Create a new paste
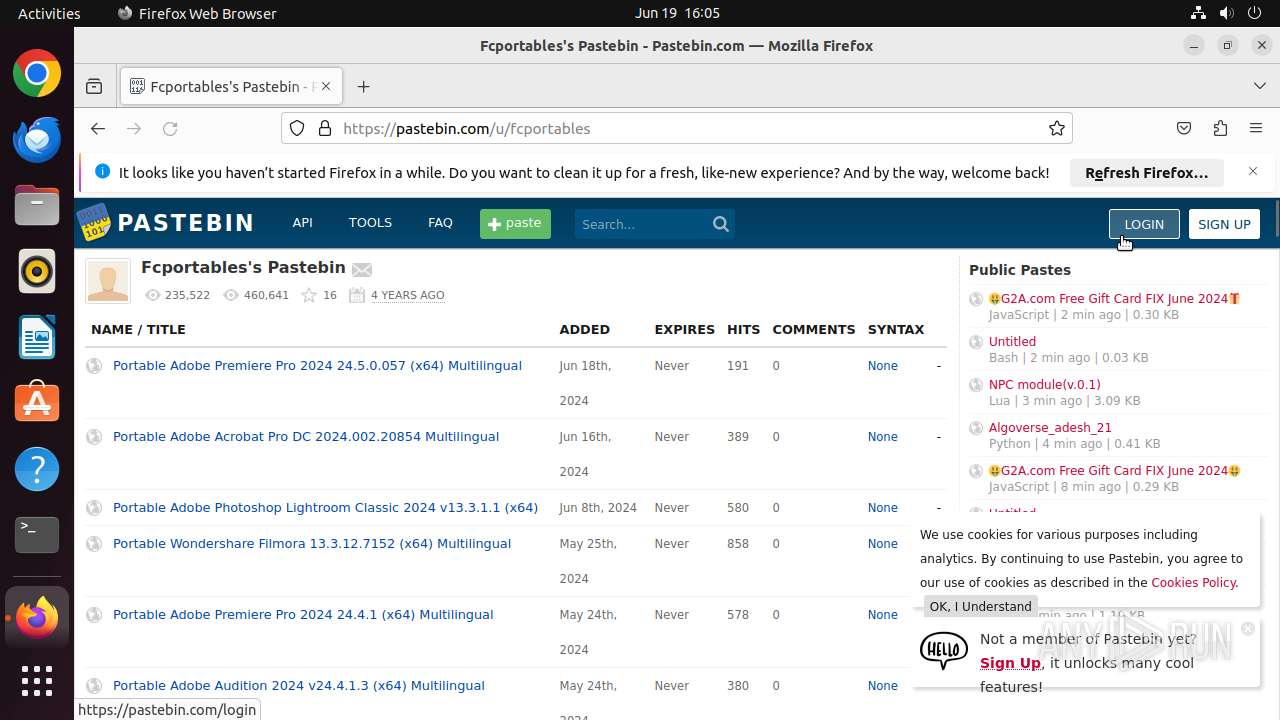The width and height of the screenshot is (1280, 720). pyautogui.click(x=515, y=224)
